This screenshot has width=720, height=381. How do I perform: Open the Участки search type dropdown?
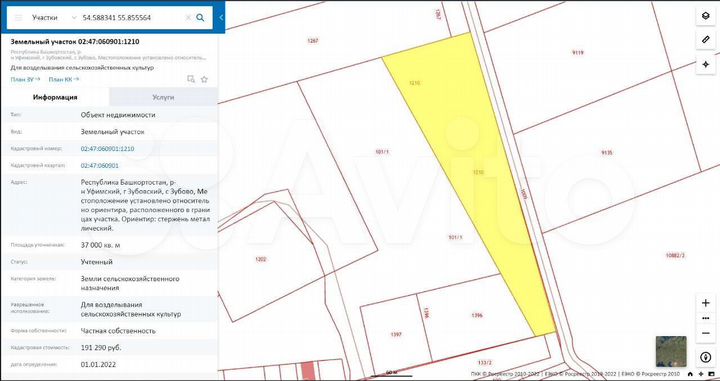[54, 18]
